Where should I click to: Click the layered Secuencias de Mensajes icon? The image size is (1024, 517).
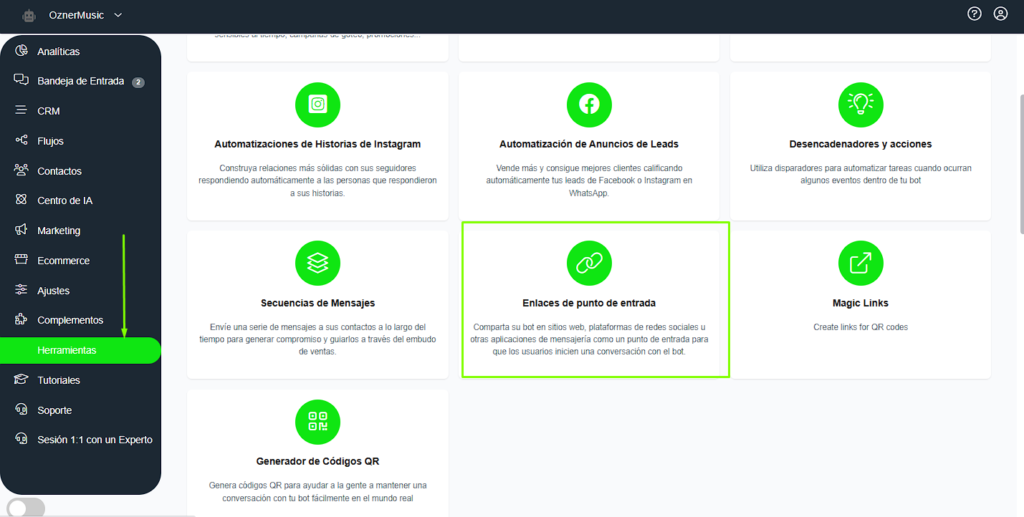pos(317,263)
